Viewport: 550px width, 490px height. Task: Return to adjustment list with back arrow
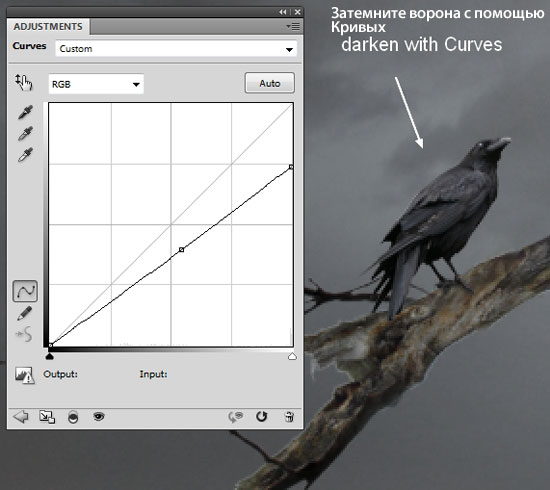pos(21,417)
